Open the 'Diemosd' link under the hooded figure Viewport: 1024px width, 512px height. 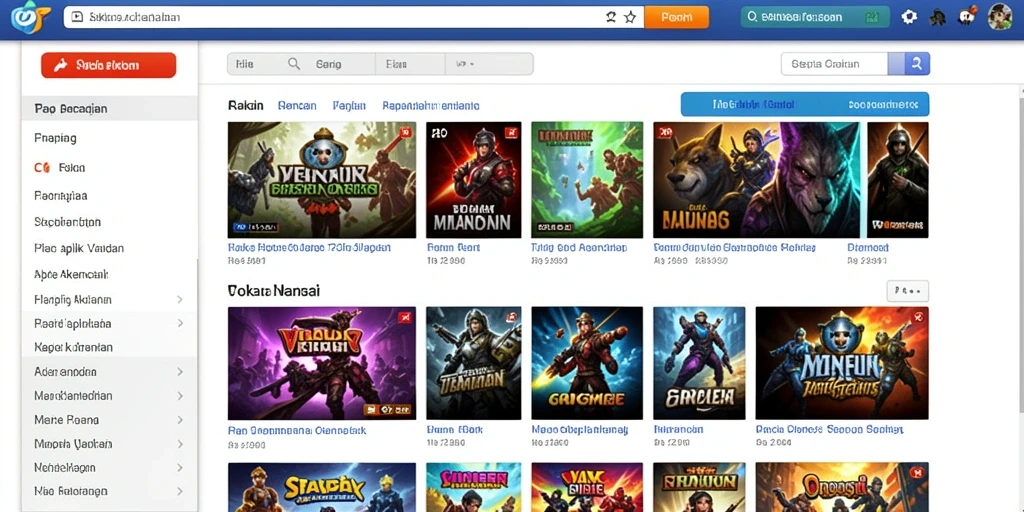pyautogui.click(x=868, y=248)
